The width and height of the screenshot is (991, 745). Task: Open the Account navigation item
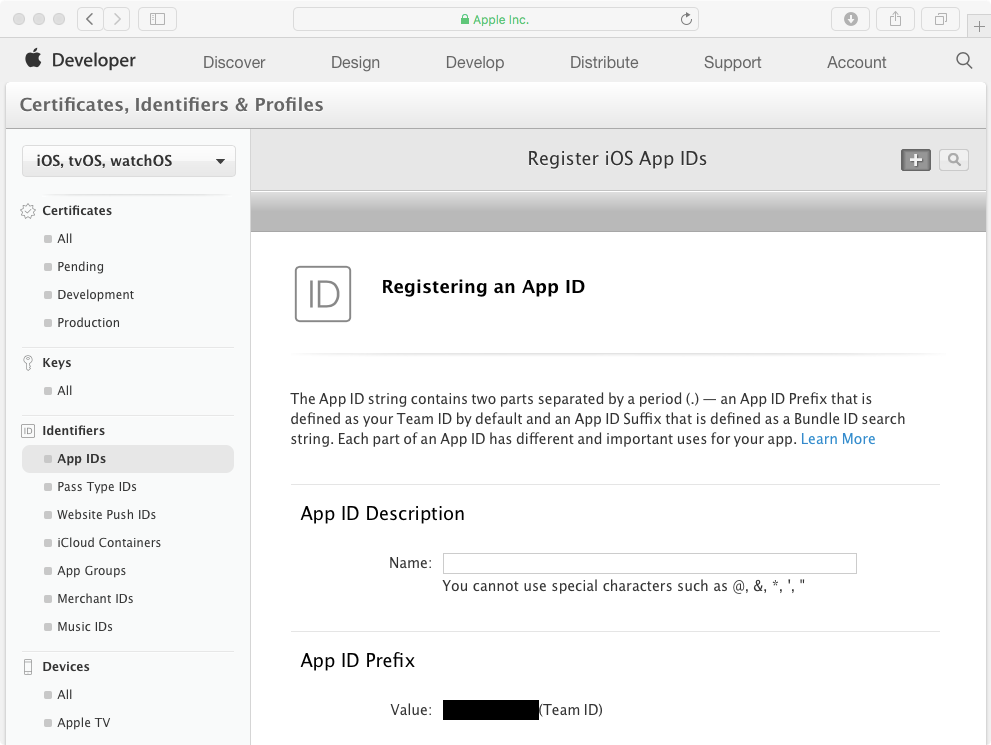pyautogui.click(x=856, y=62)
